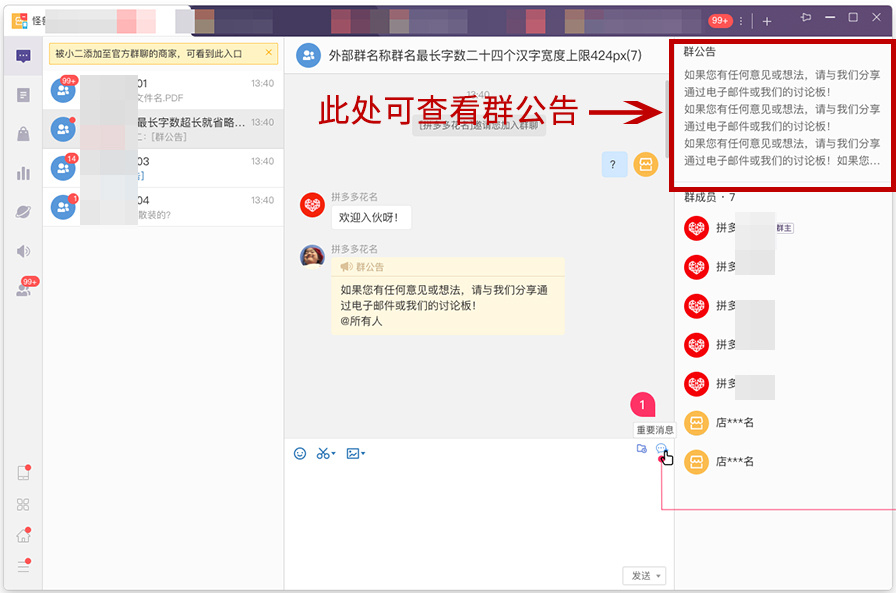896x593 pixels.
Task: Click the blue question mark bubble
Action: (x=614, y=165)
